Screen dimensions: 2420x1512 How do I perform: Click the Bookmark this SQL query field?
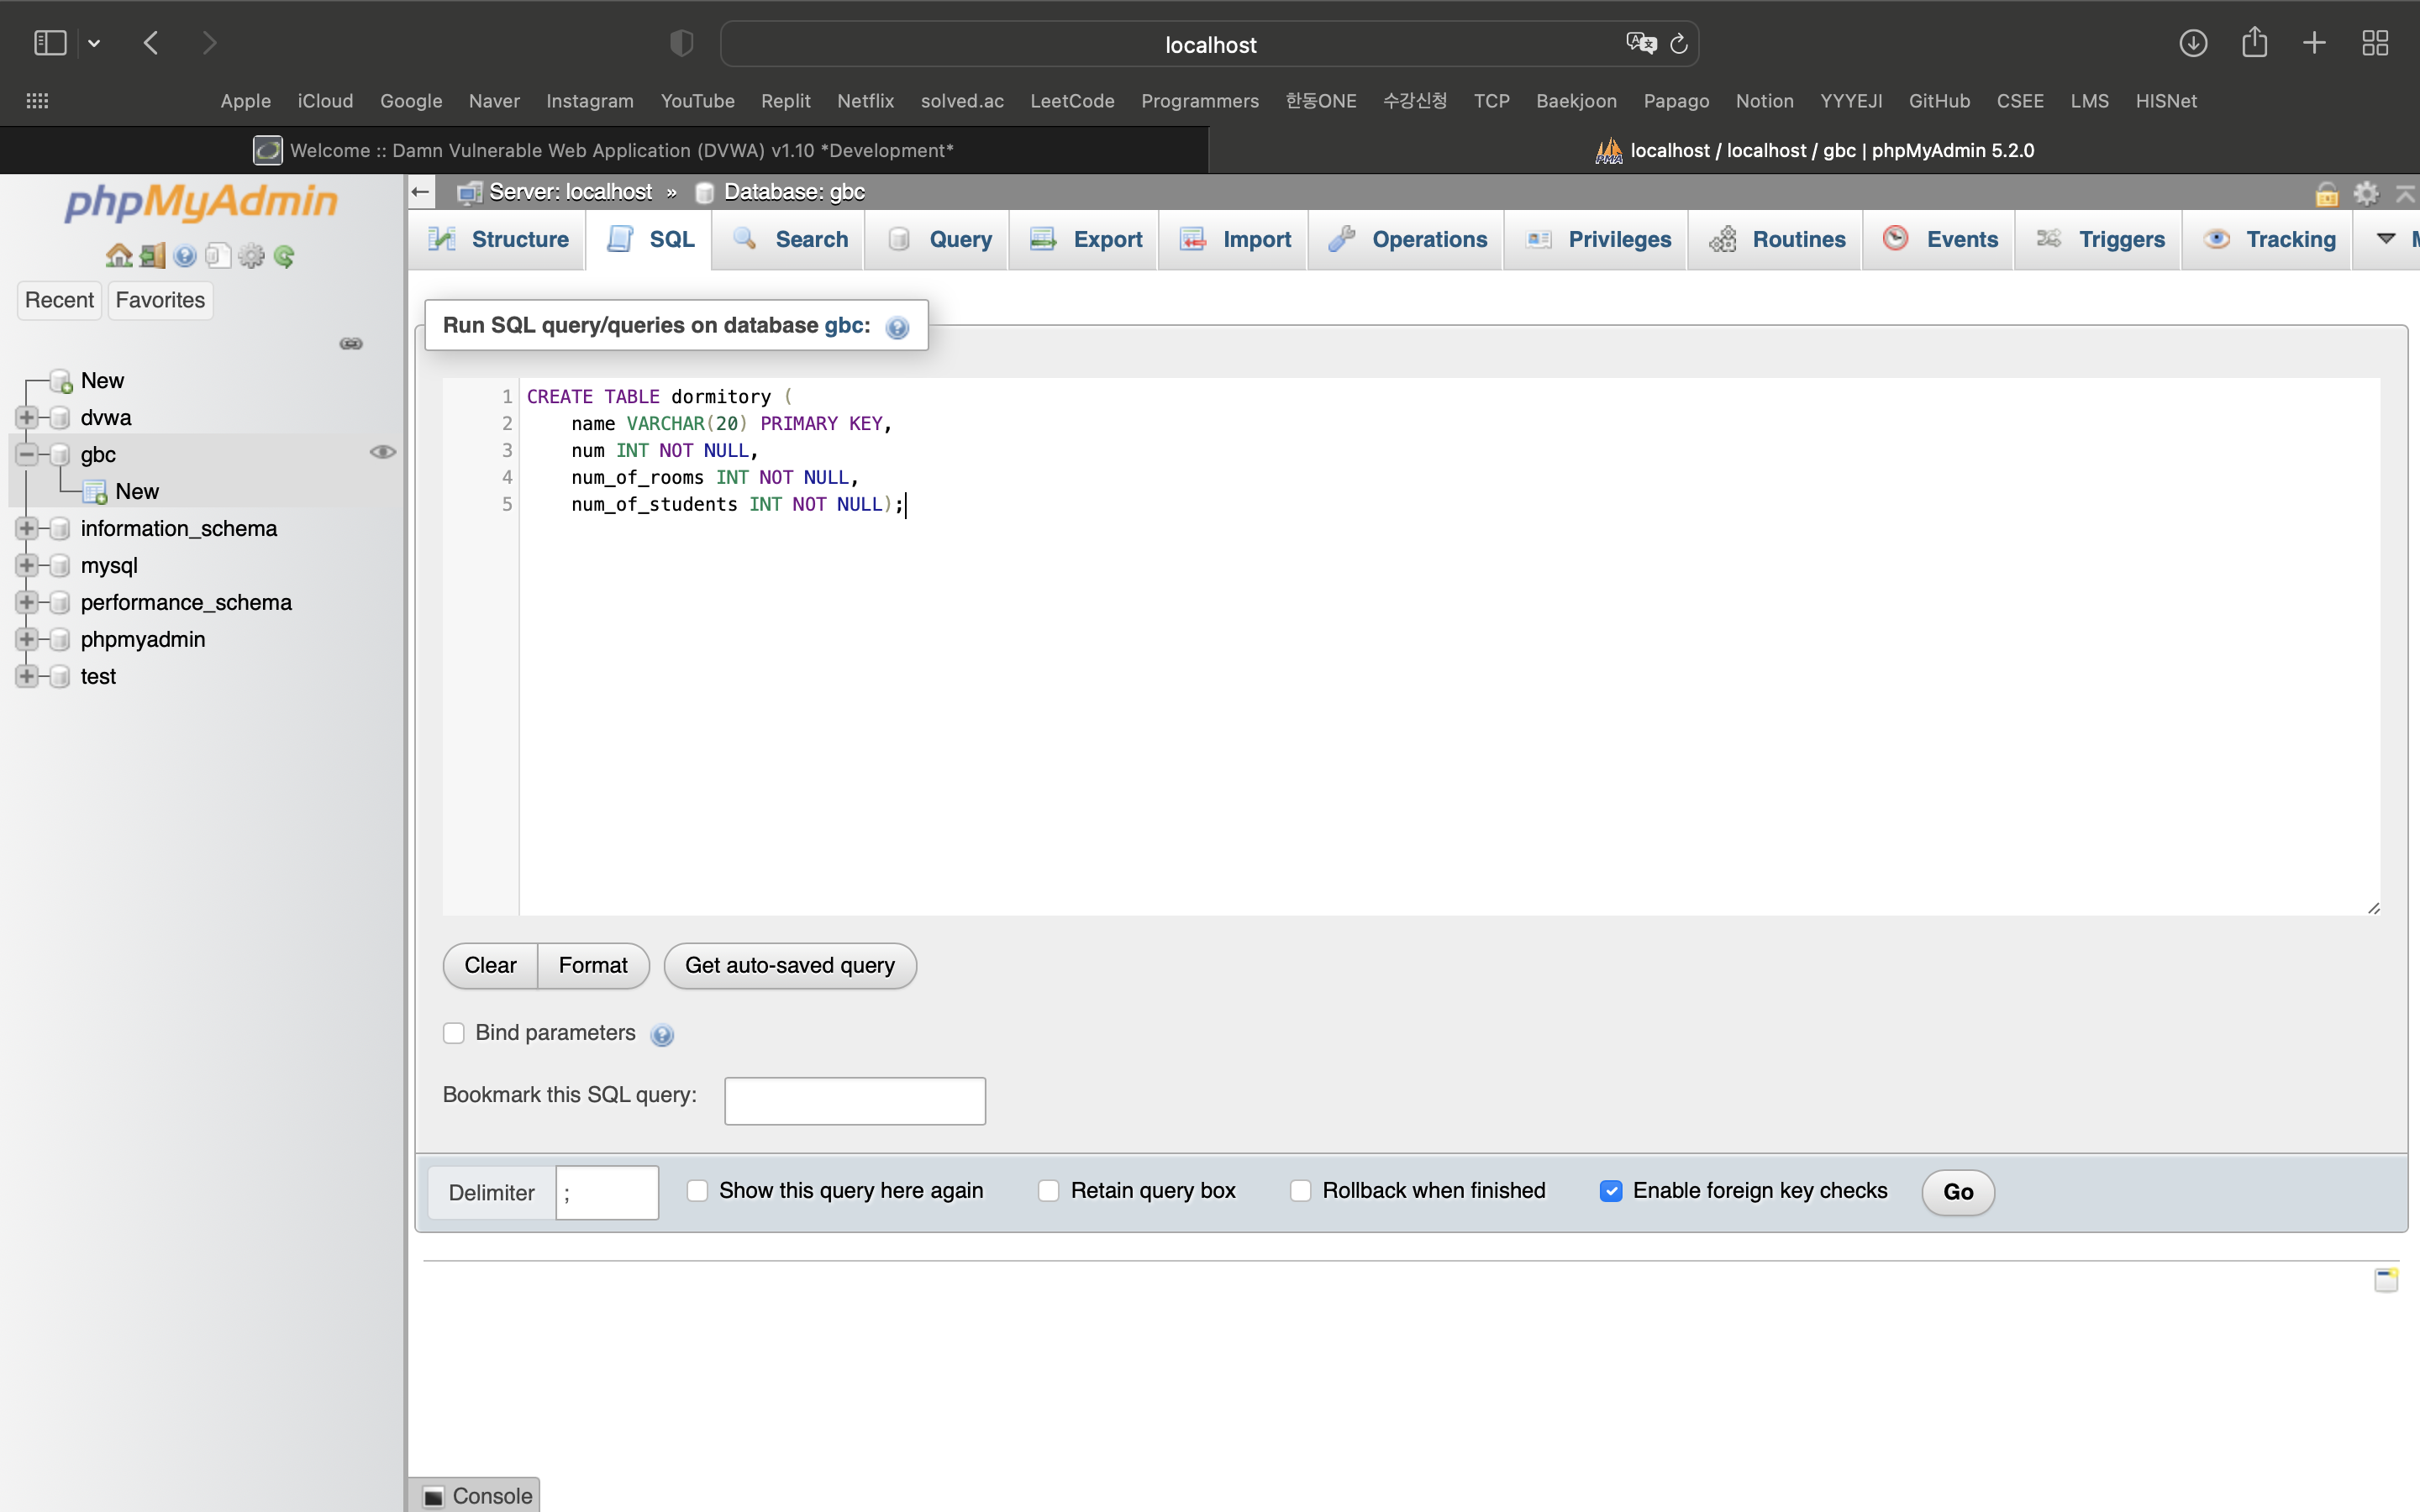pyautogui.click(x=854, y=1100)
